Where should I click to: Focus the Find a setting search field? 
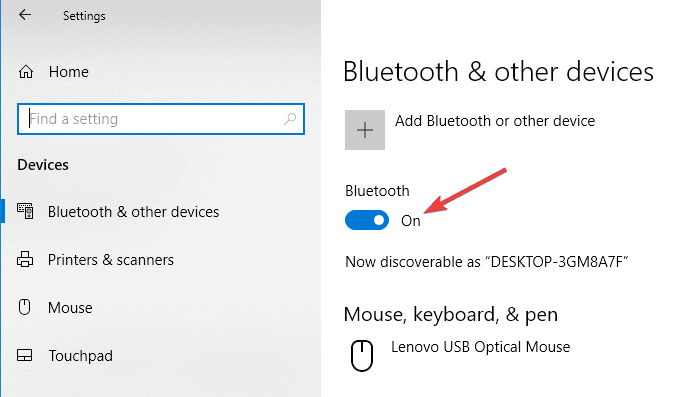pyautogui.click(x=161, y=119)
